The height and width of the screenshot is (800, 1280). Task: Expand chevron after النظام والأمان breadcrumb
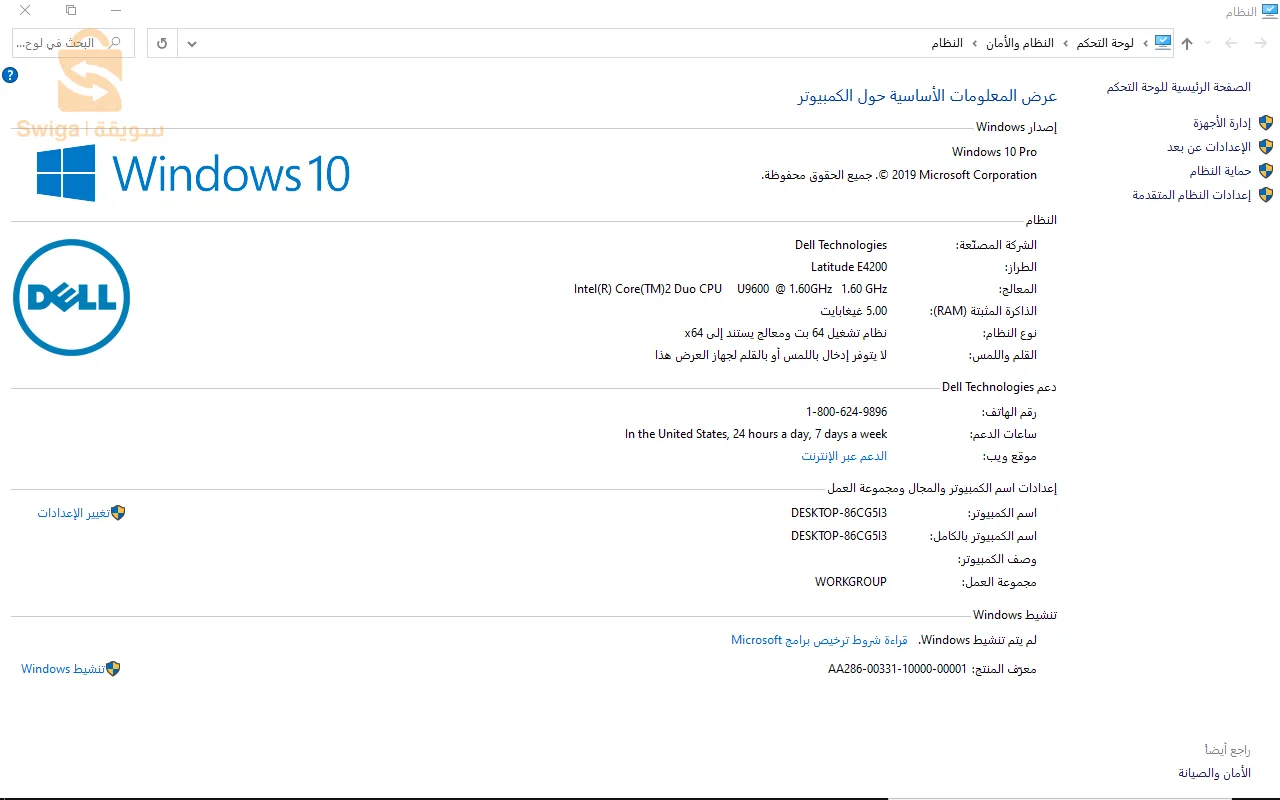click(x=975, y=43)
